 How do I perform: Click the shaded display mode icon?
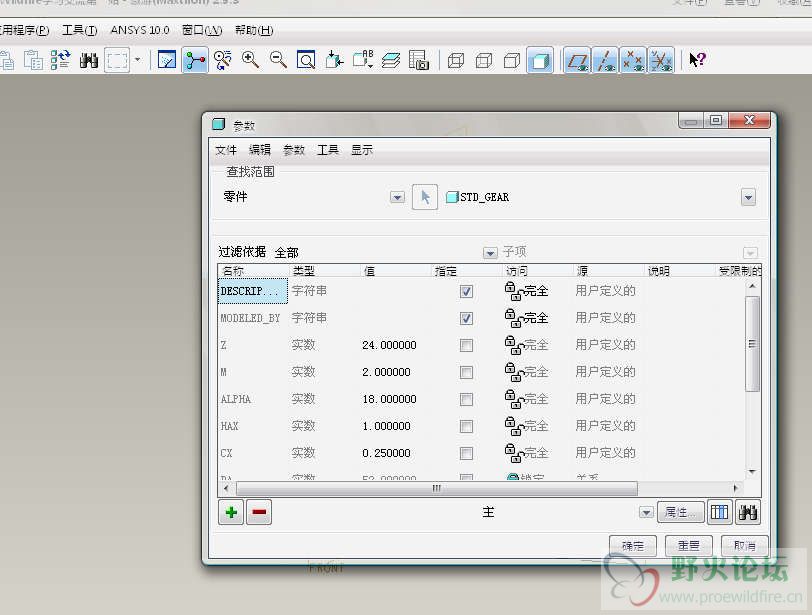(x=539, y=60)
